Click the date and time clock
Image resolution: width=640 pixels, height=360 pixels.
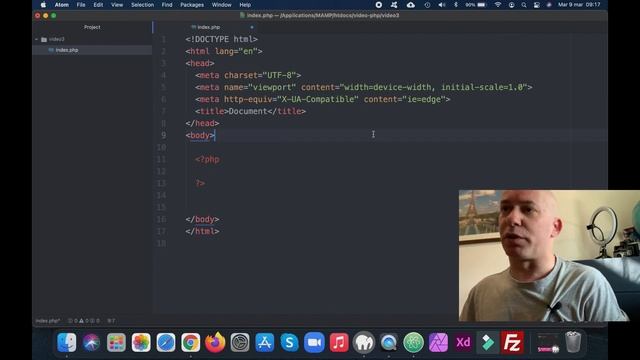[579, 5]
